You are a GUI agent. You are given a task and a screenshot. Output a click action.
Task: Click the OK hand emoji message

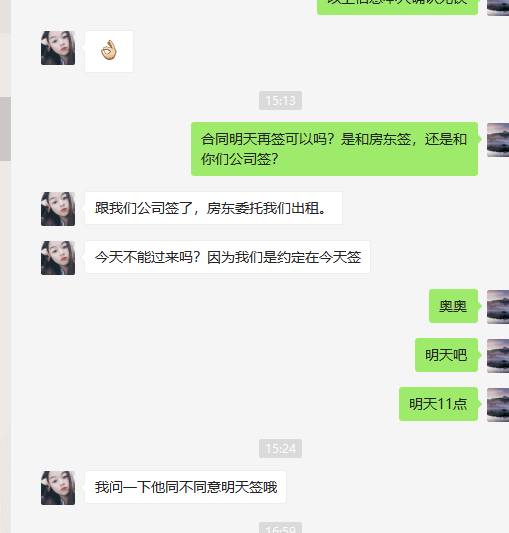pos(109,51)
